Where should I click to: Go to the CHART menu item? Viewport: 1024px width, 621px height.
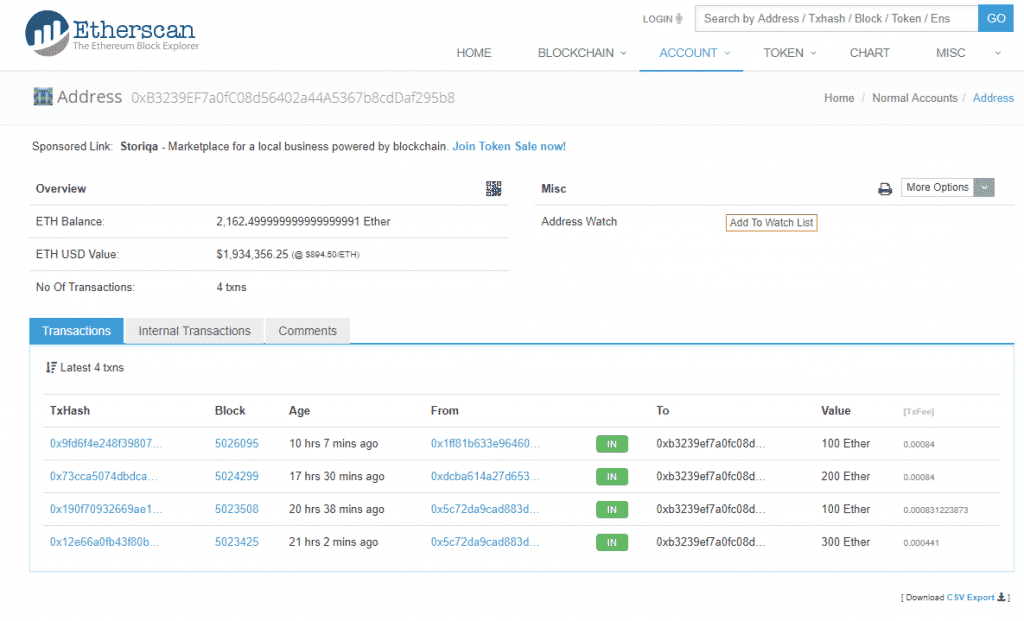point(869,53)
